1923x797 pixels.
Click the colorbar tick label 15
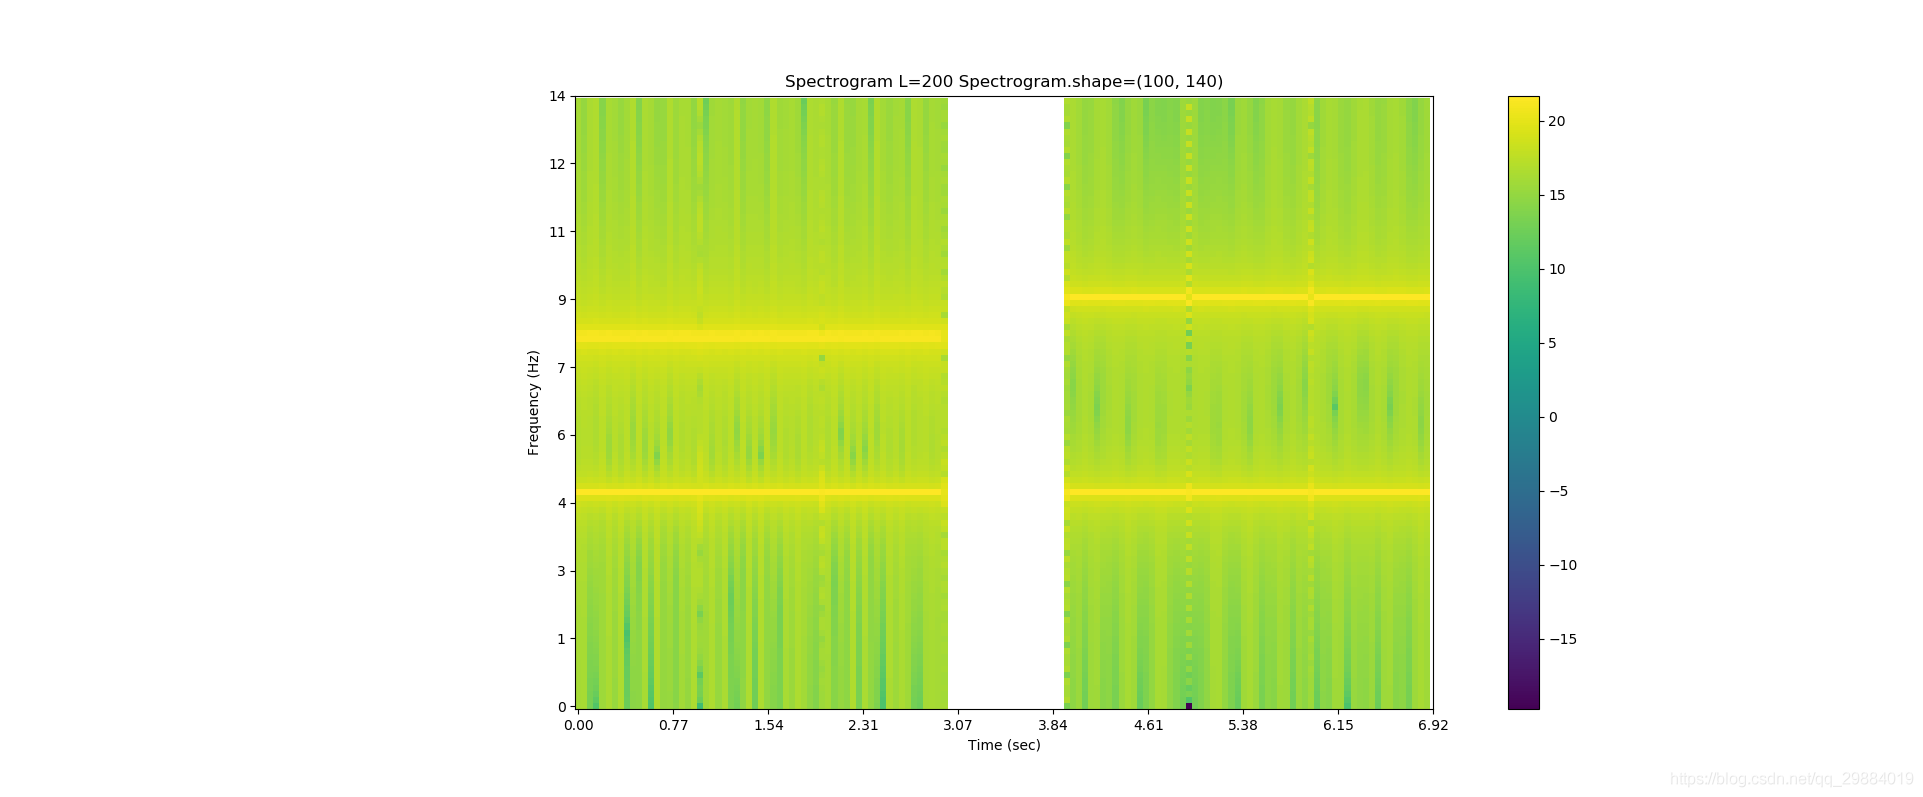(x=1557, y=195)
